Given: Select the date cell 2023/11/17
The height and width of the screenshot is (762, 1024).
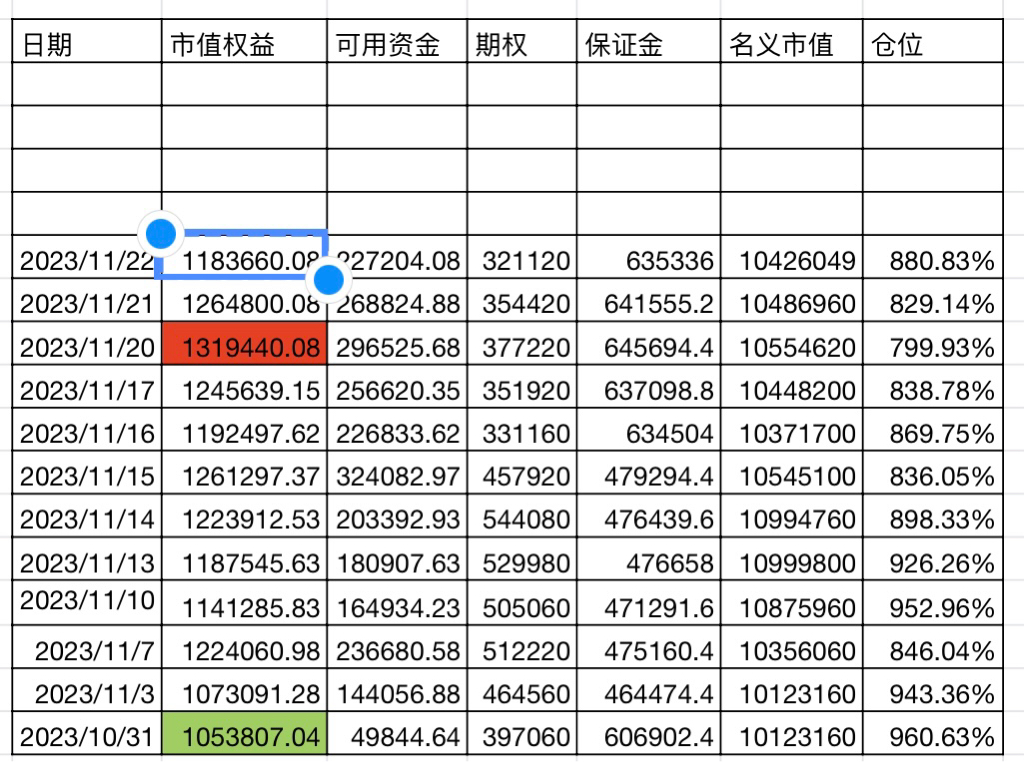Looking at the screenshot, I should coord(86,391).
